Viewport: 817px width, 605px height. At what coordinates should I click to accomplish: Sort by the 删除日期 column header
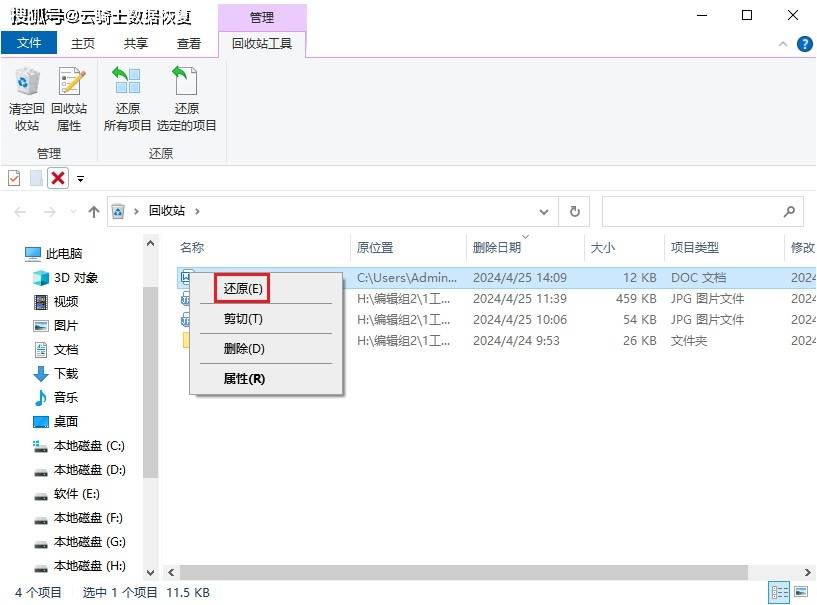[x=497, y=248]
